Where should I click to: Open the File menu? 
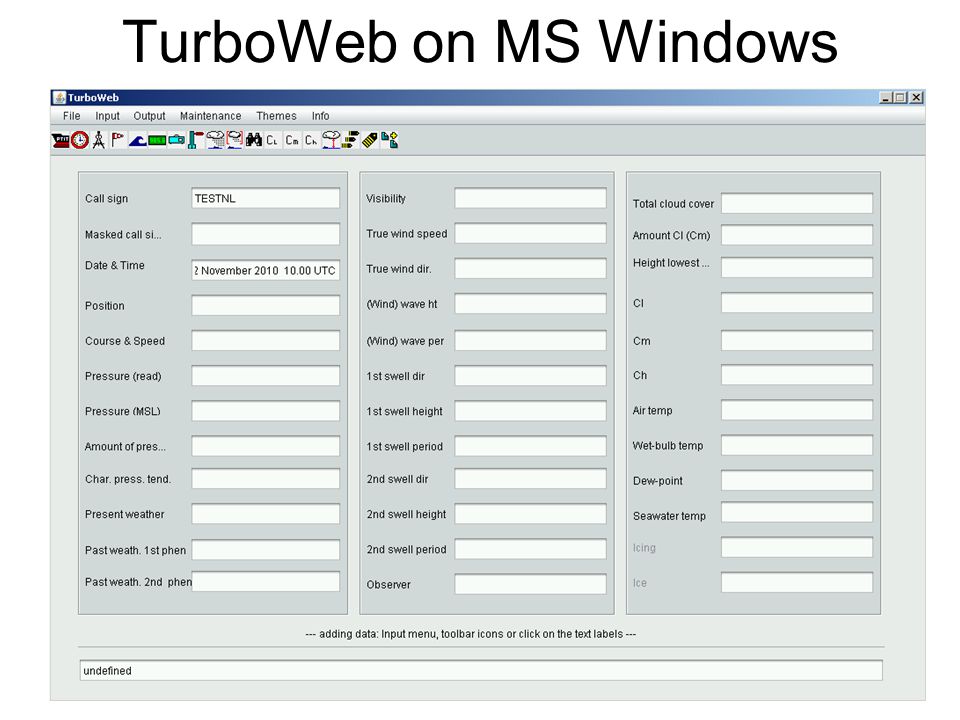tap(72, 116)
